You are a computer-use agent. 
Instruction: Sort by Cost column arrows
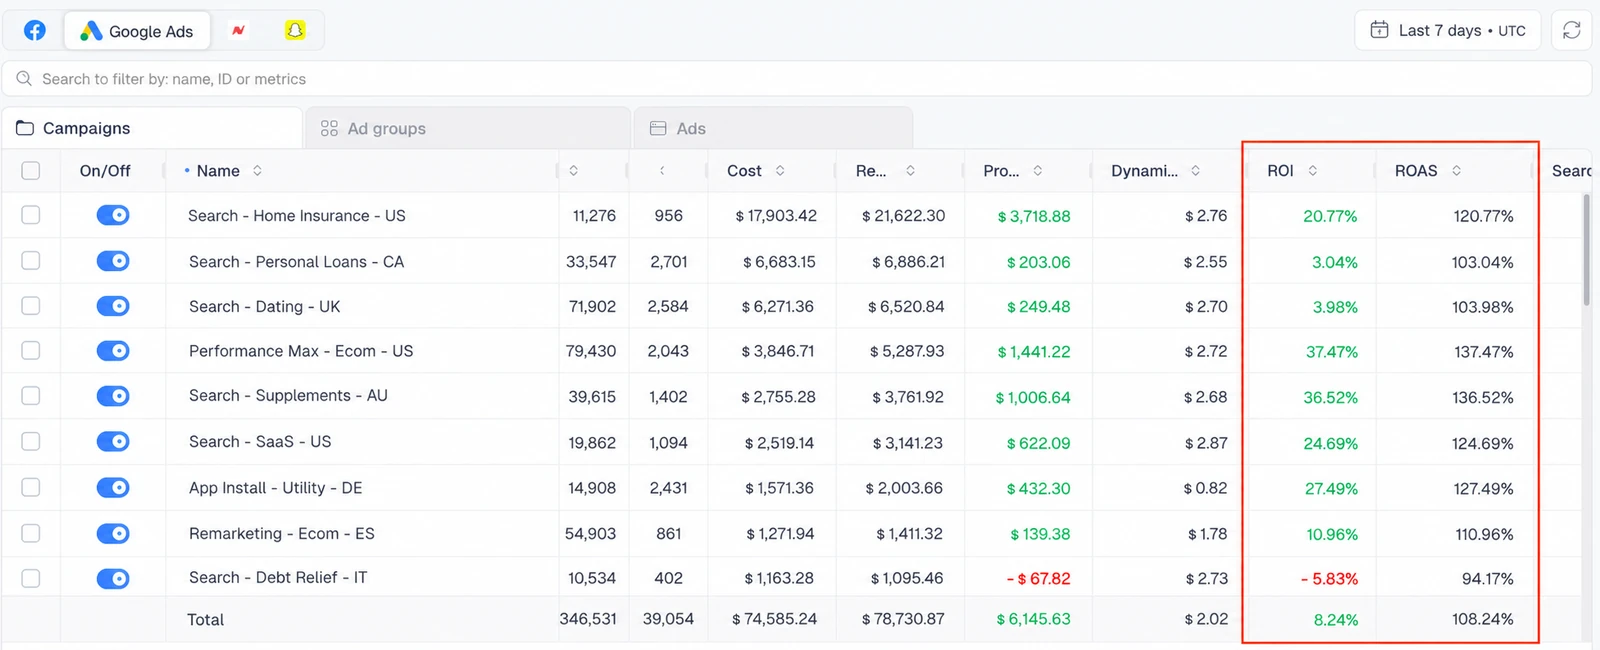pos(780,171)
